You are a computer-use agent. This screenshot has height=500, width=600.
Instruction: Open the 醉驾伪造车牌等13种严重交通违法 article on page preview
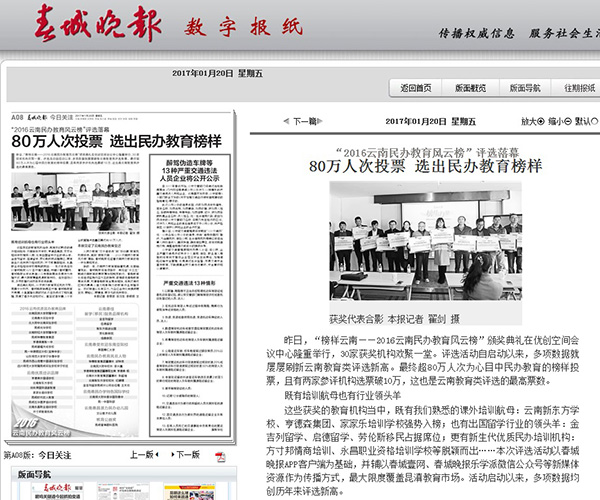coord(189,170)
